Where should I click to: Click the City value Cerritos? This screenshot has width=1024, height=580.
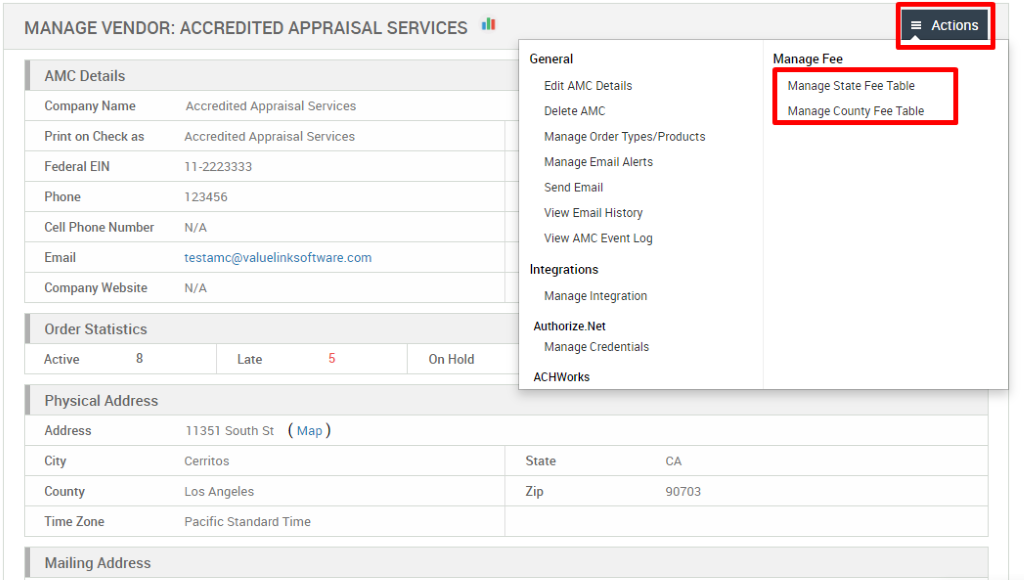206,461
